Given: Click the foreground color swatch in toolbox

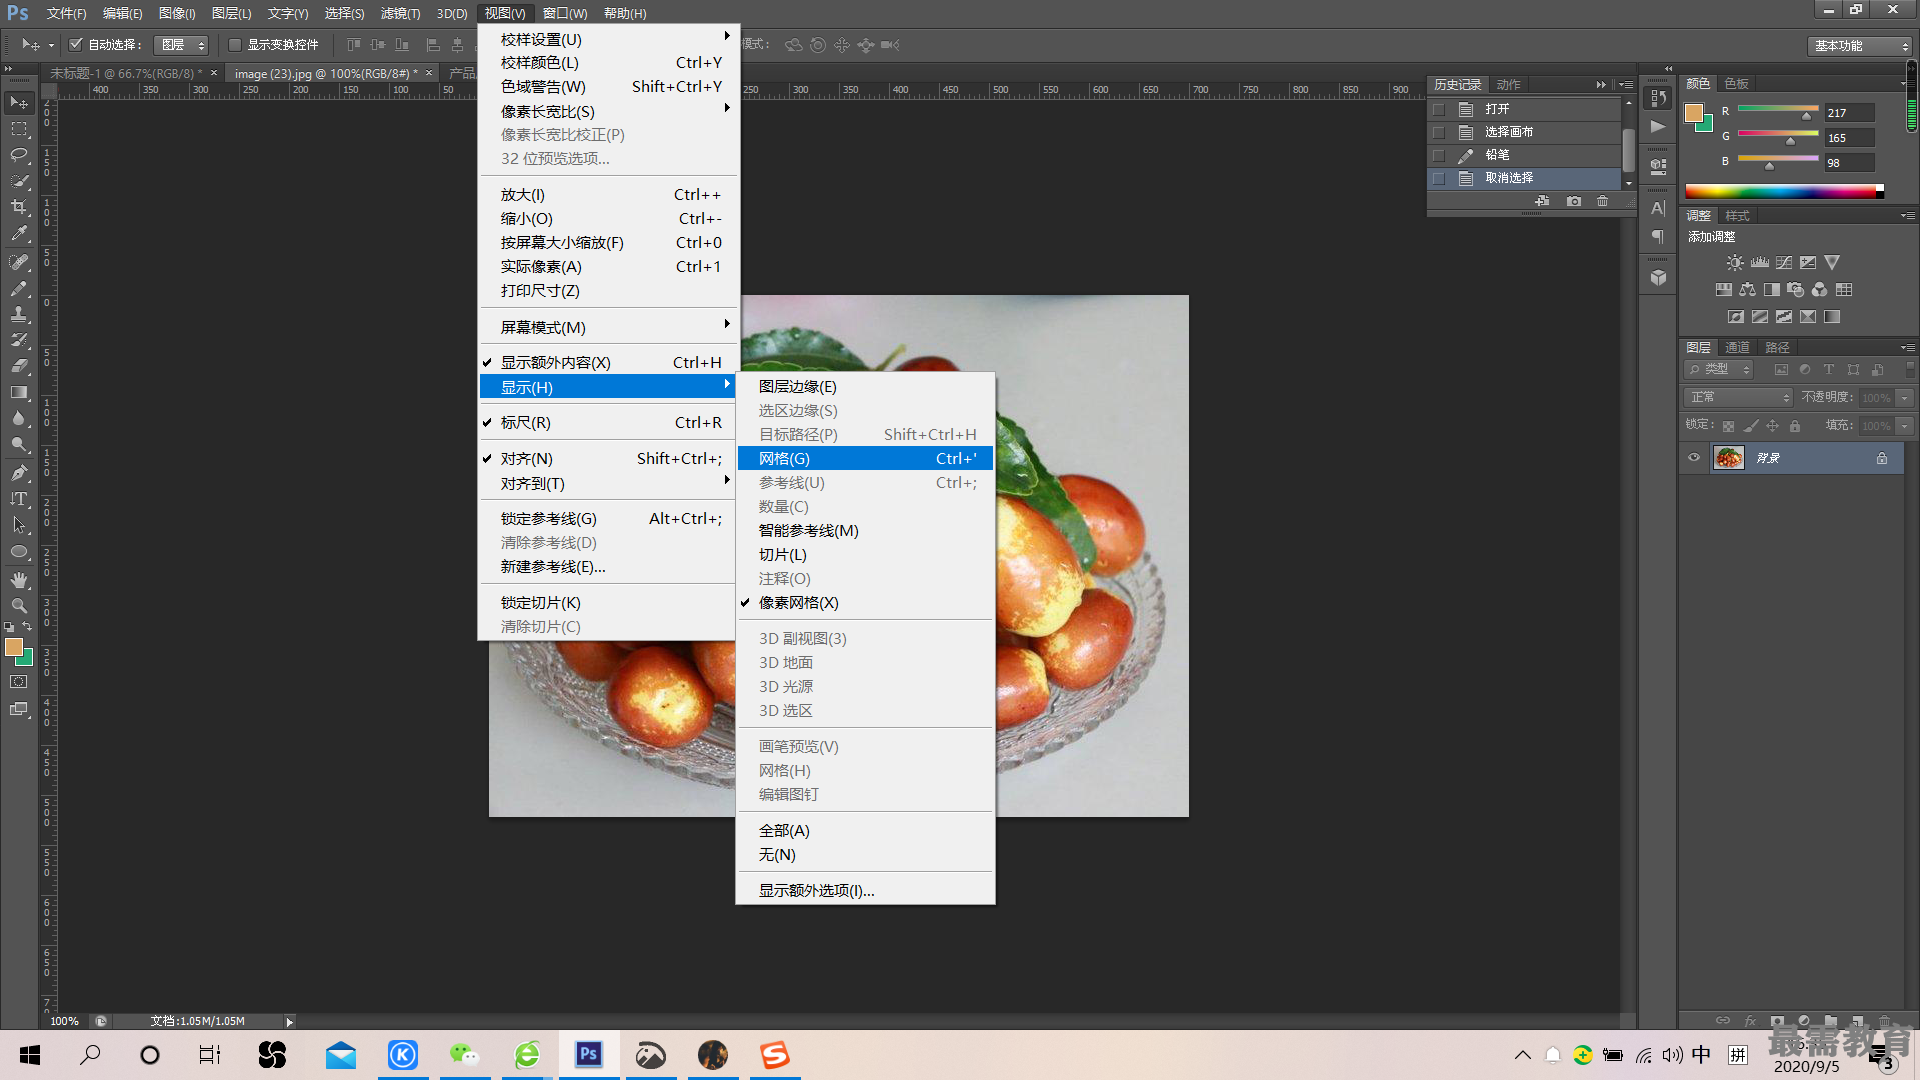Looking at the screenshot, I should click(14, 647).
